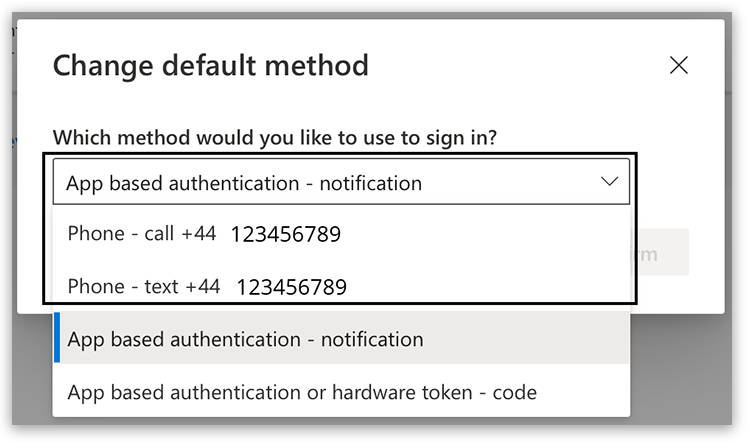Click the word notification in the highlighted option

[x=371, y=339]
